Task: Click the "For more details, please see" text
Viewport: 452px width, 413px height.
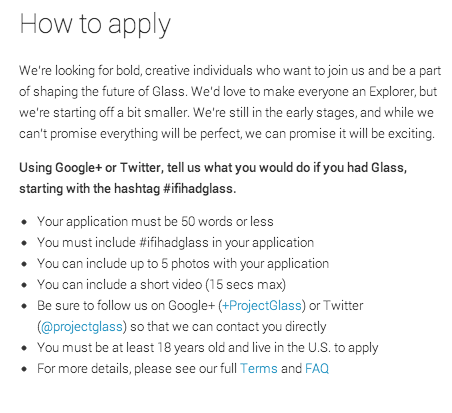Action: [x=137, y=369]
